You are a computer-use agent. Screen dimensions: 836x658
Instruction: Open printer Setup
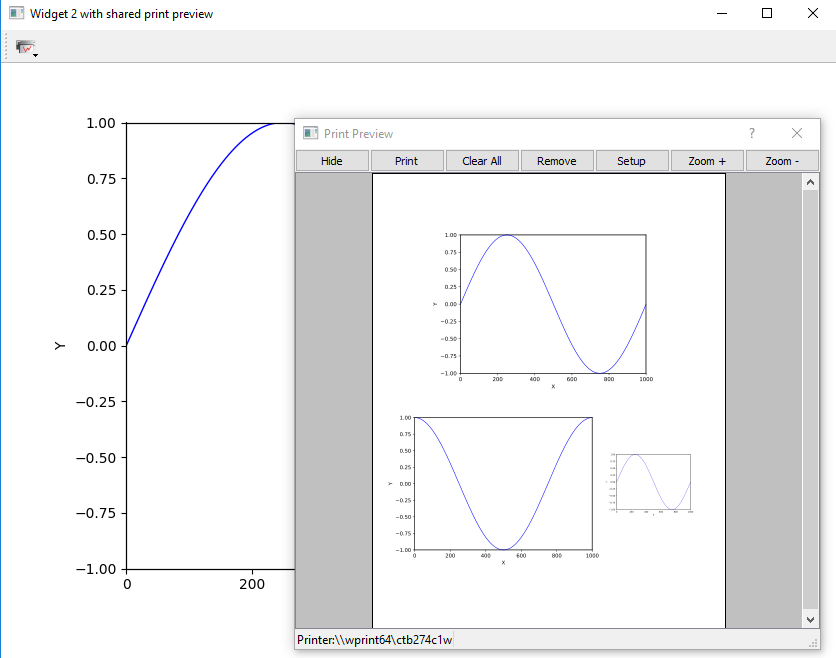click(631, 161)
